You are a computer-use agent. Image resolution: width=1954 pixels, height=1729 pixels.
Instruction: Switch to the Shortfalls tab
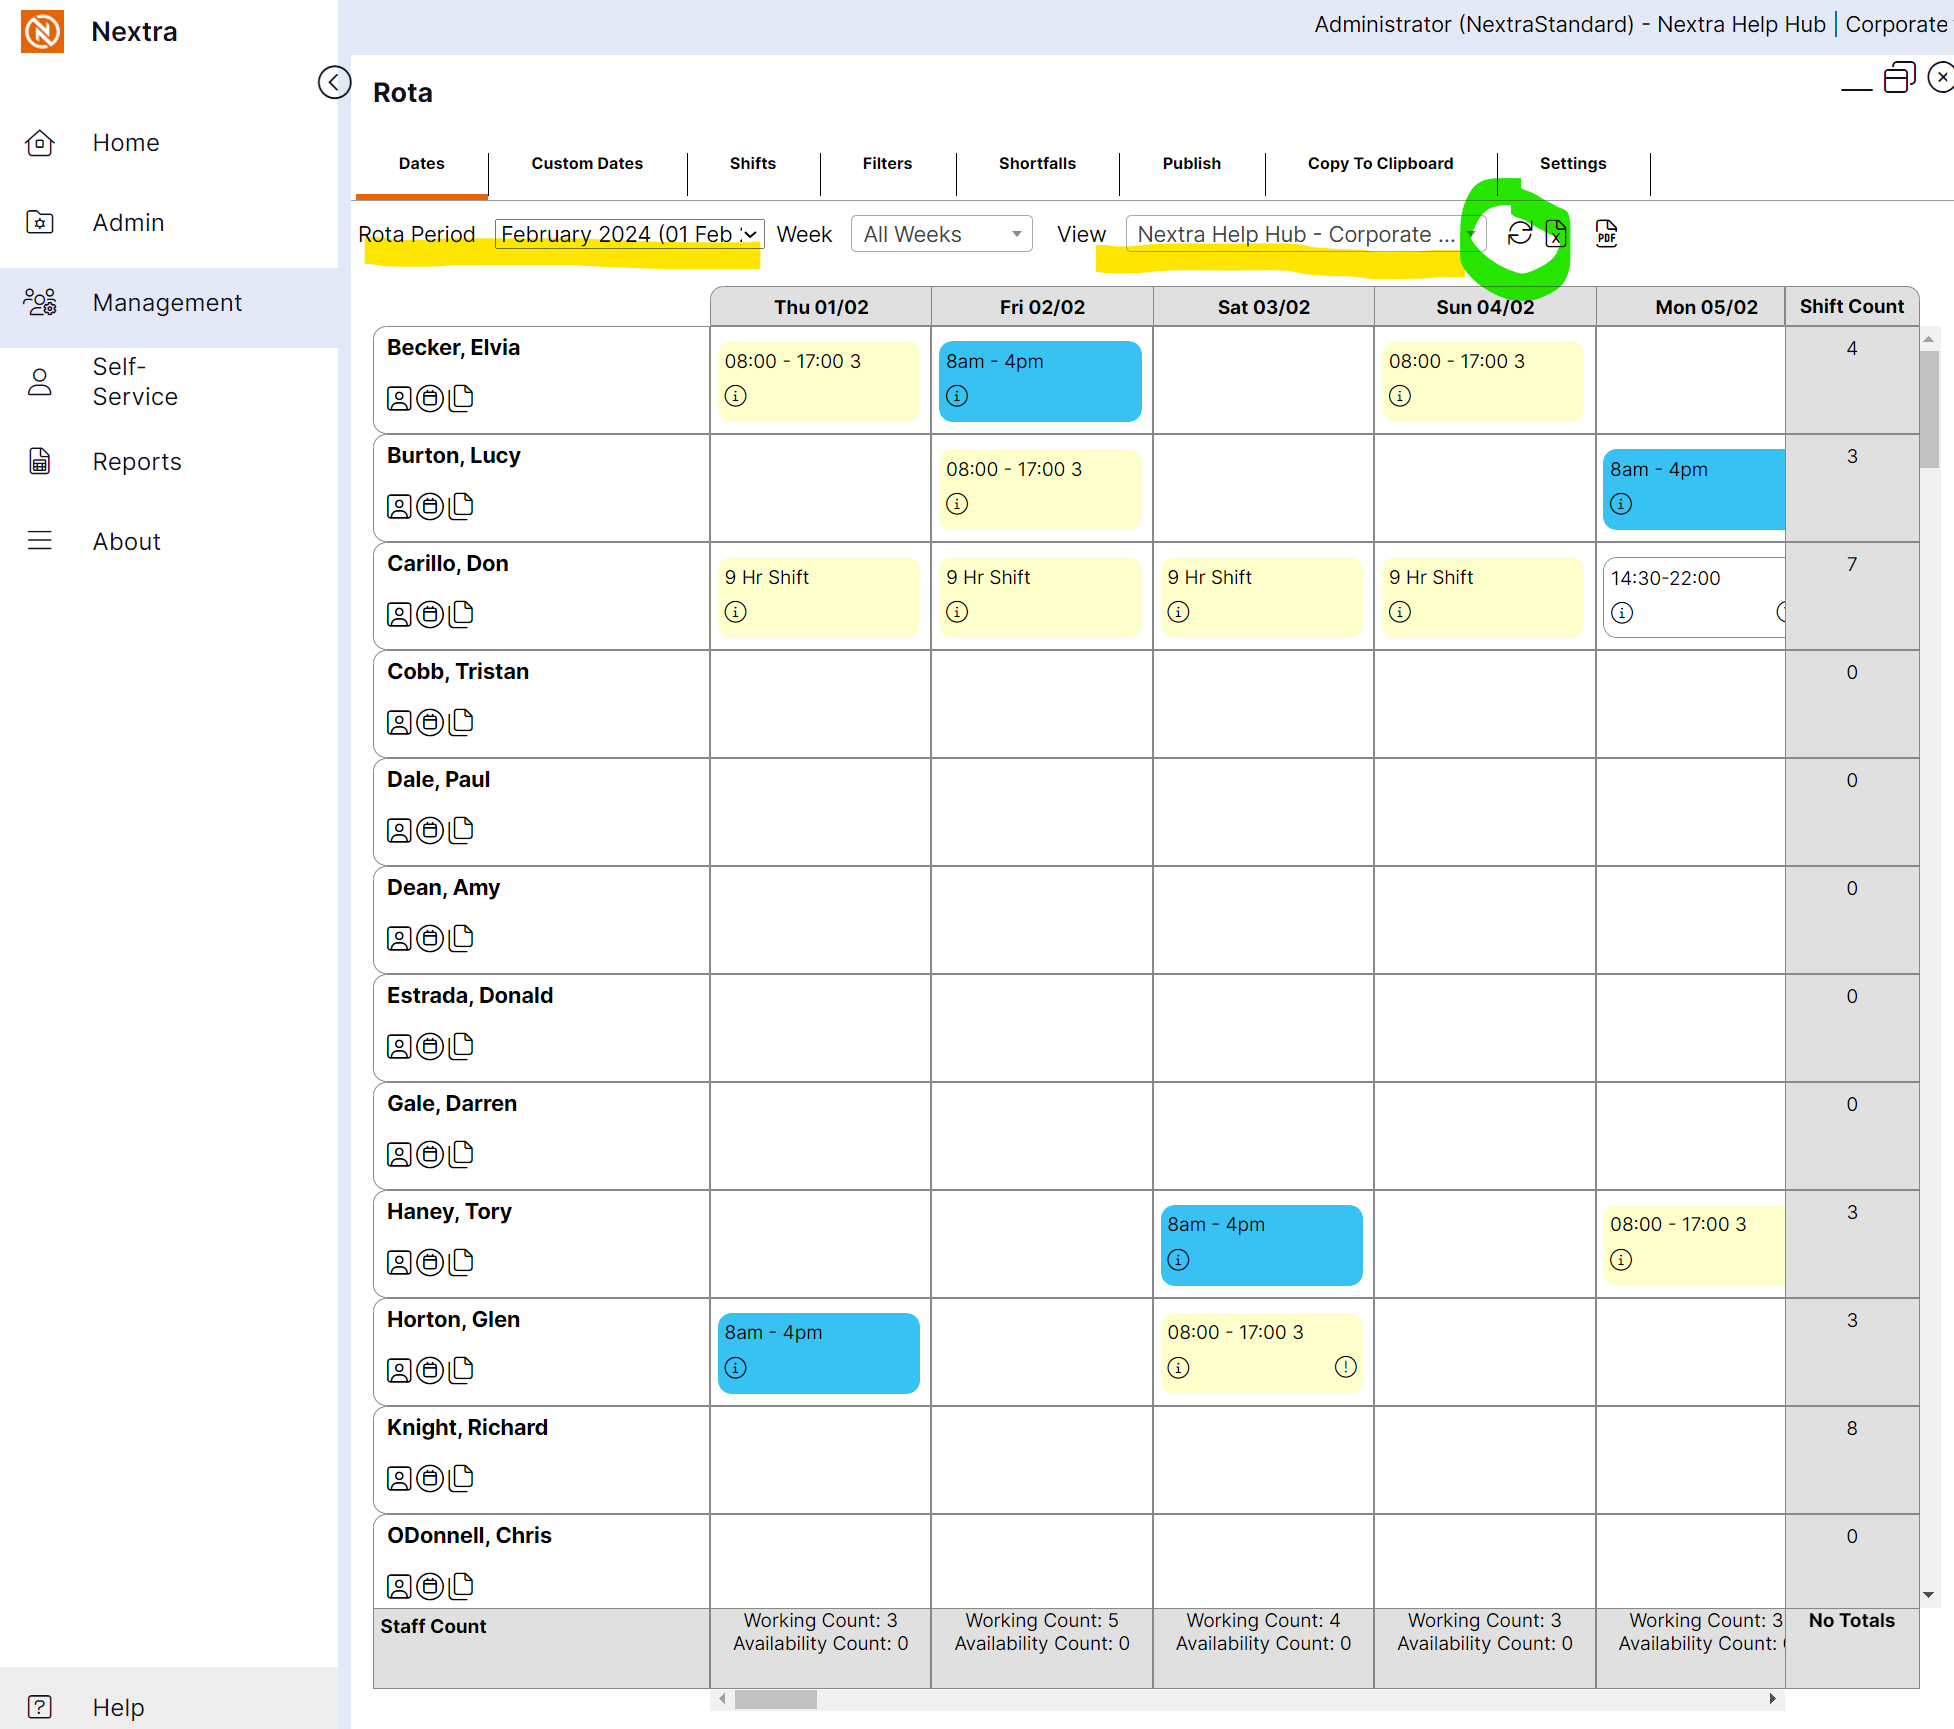click(x=1037, y=163)
